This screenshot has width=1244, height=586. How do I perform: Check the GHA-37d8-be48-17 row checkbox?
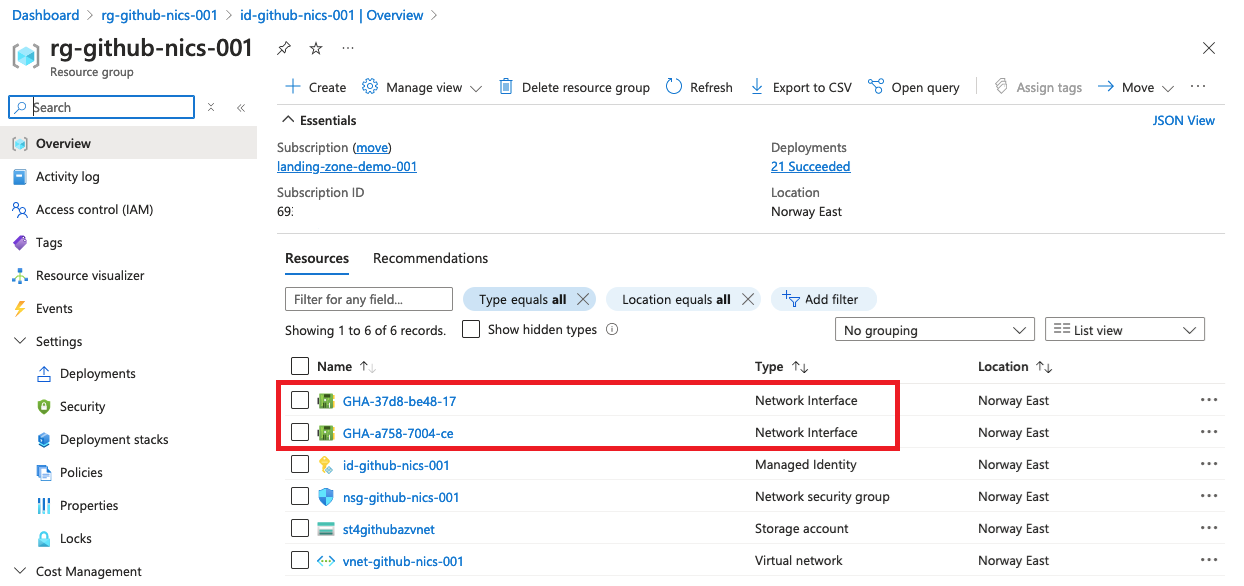pos(300,401)
